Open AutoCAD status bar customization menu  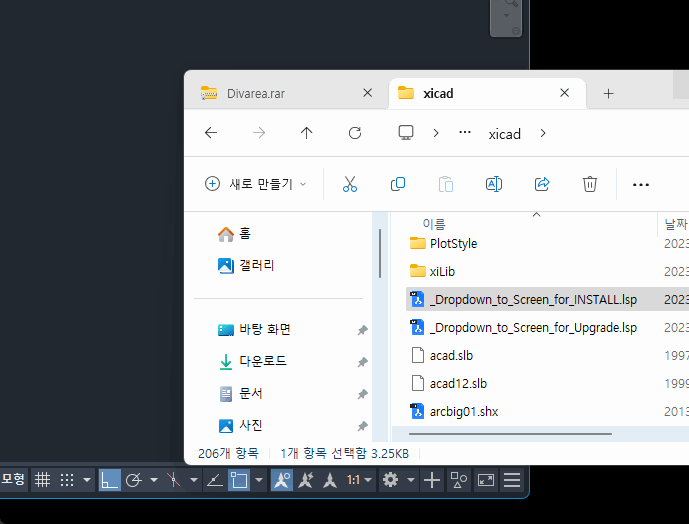(512, 480)
